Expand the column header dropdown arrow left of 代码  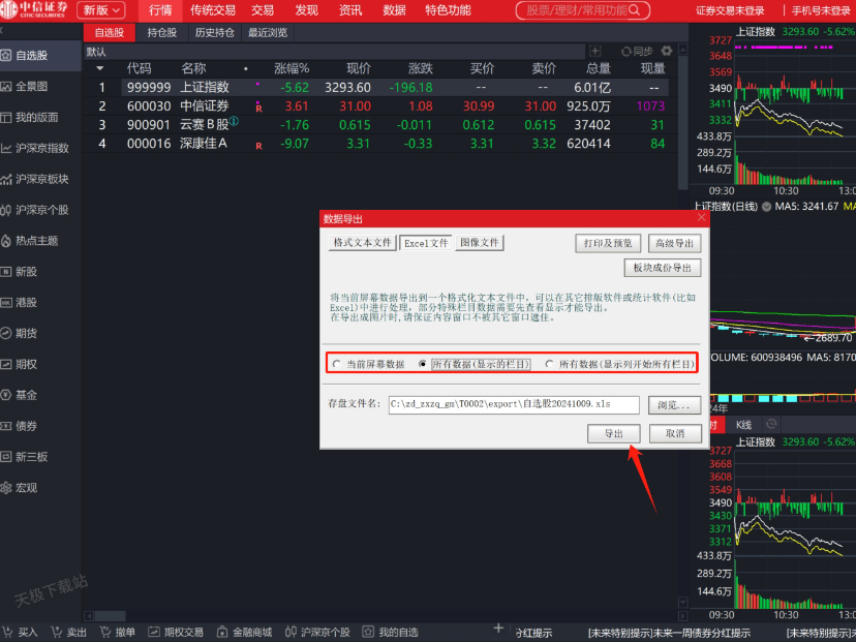click(x=100, y=69)
